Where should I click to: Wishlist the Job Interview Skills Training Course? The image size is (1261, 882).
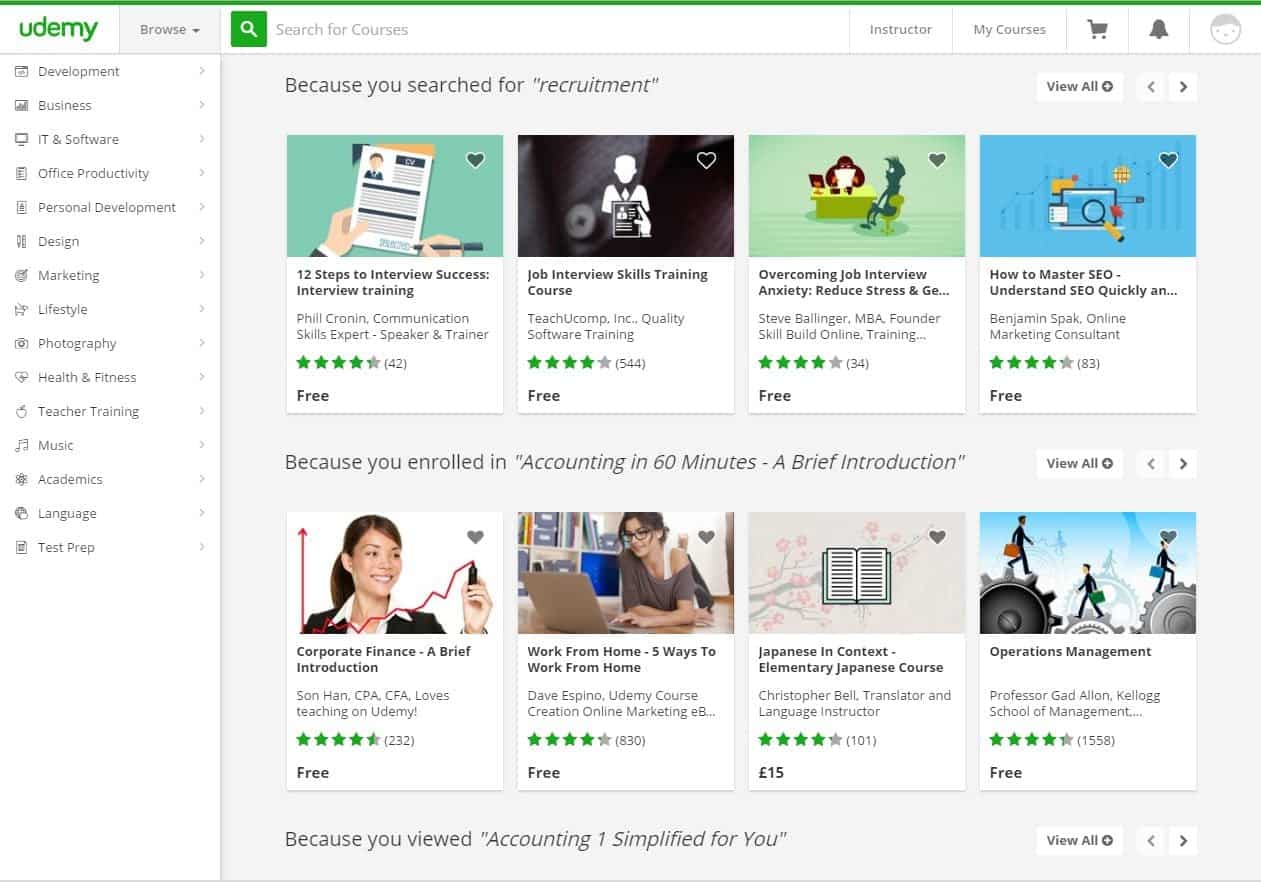click(x=706, y=160)
